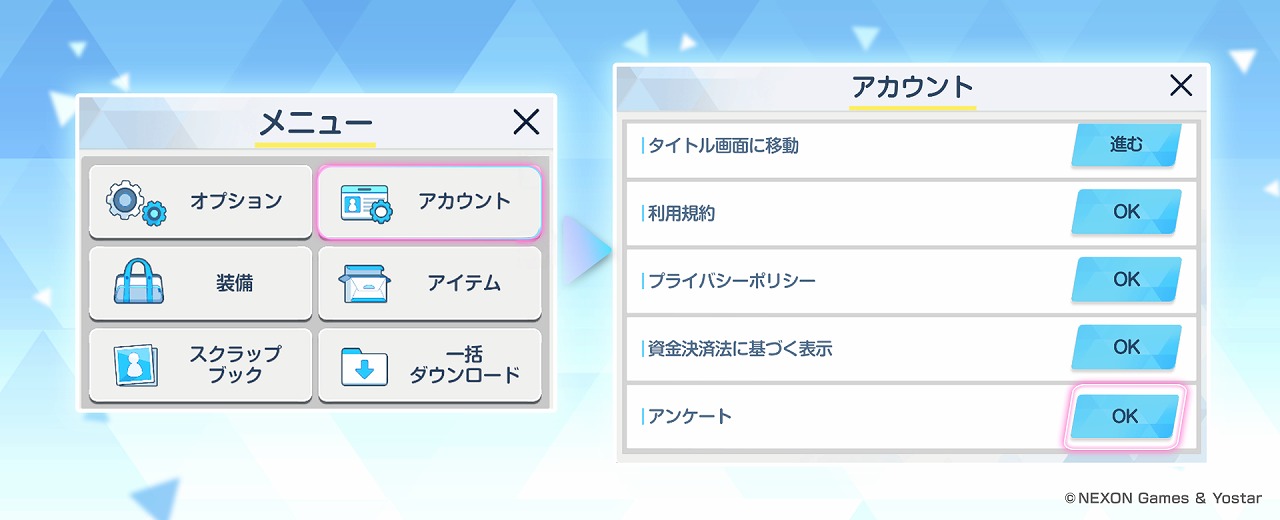This screenshot has height=520, width=1280.
Task: Click the gears icon beside オプション
Action: pyautogui.click(x=137, y=203)
